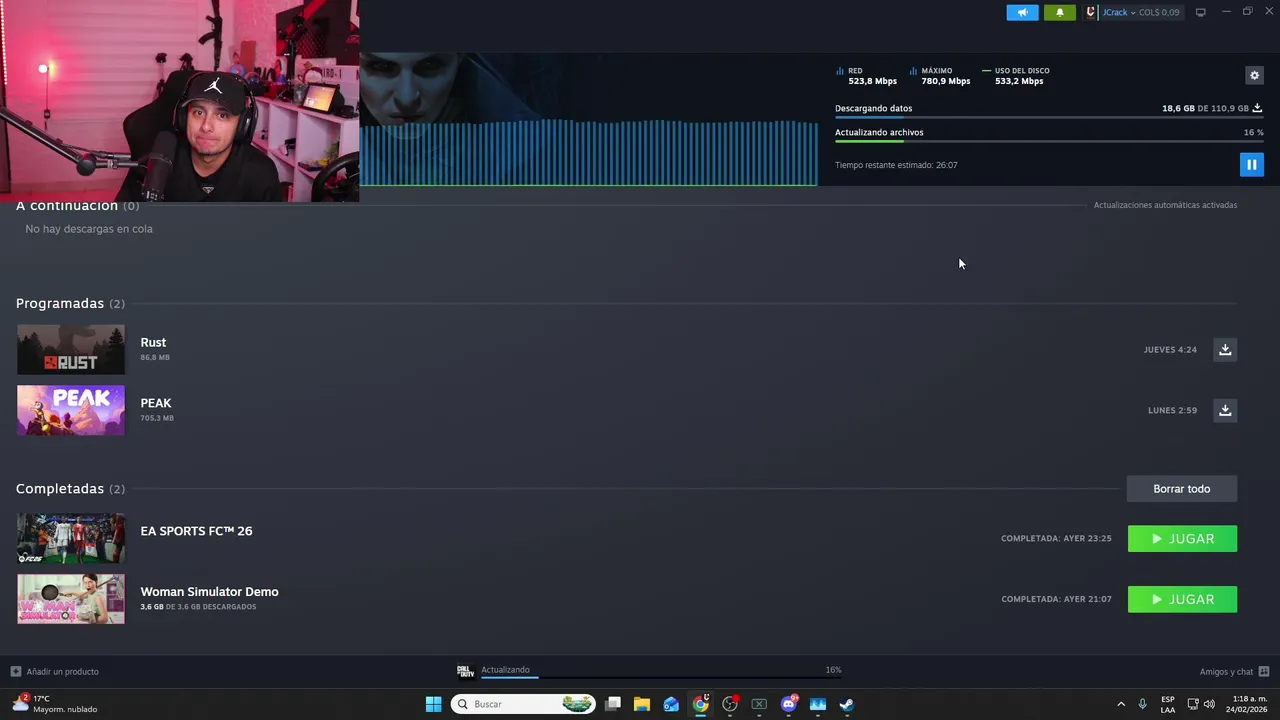Open Xbox app from the taskbar
The image size is (1280, 720).
759,704
